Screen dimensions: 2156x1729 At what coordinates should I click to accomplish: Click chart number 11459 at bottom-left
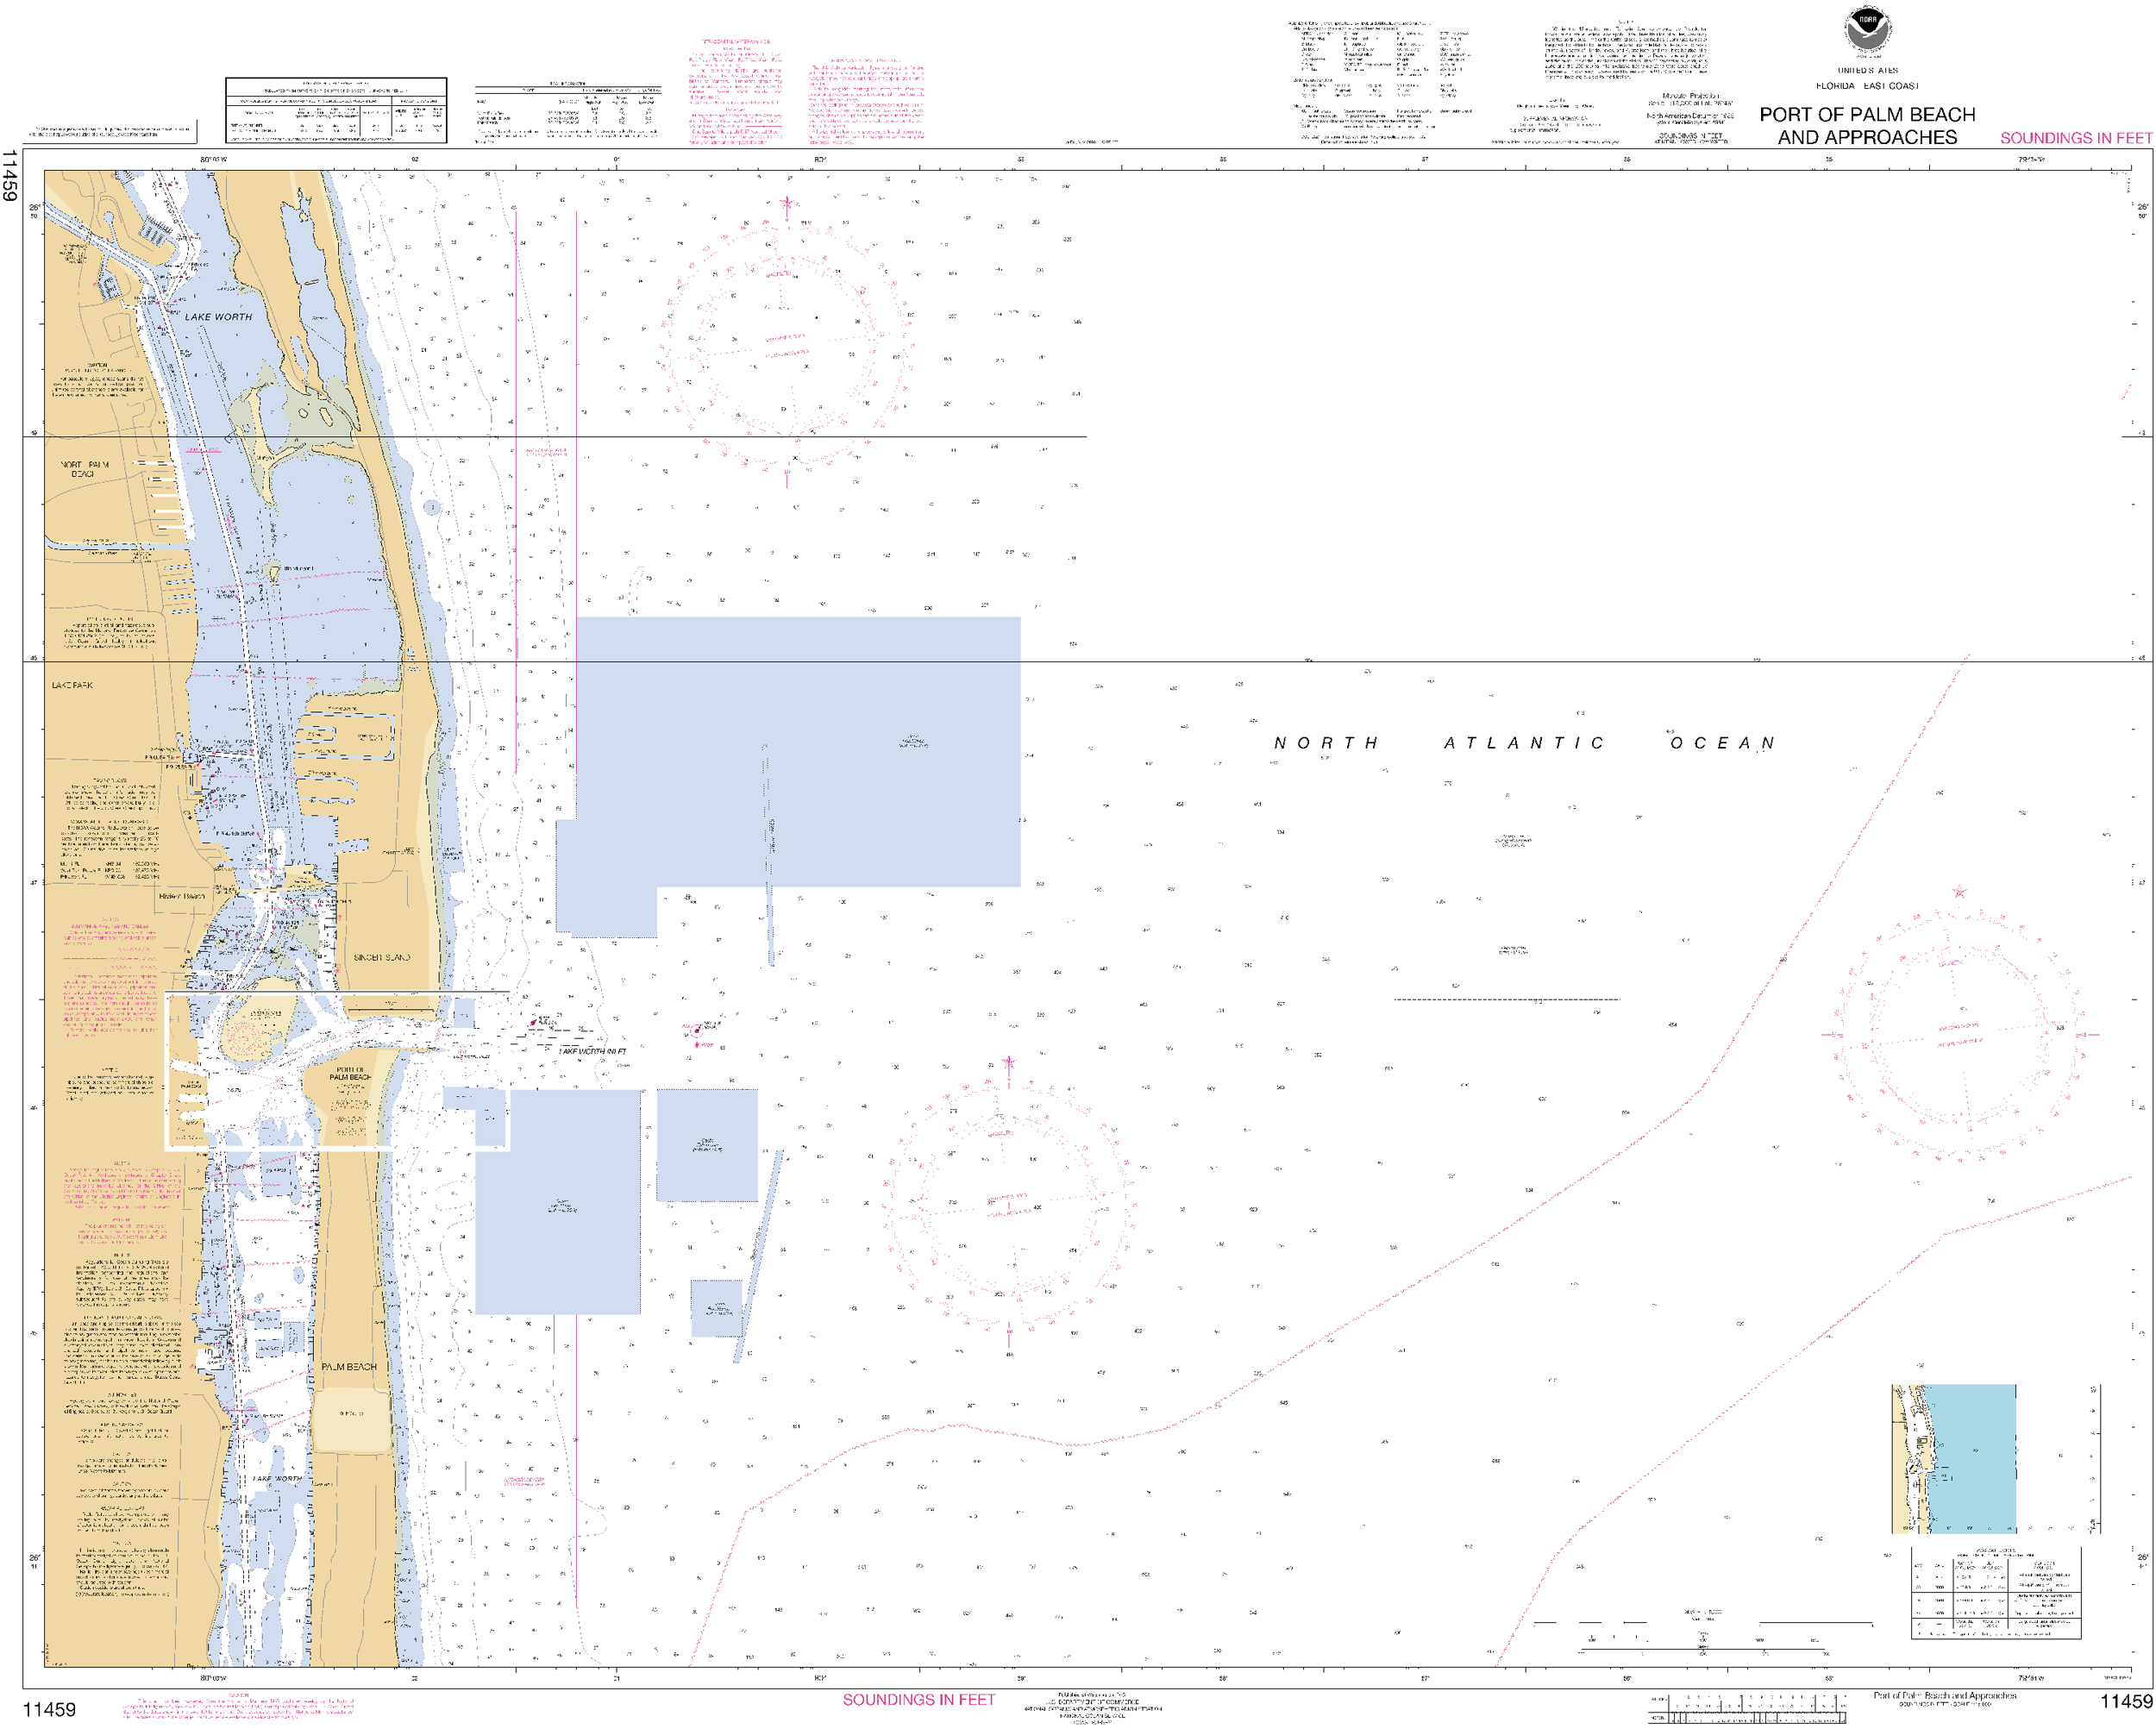(x=49, y=1709)
